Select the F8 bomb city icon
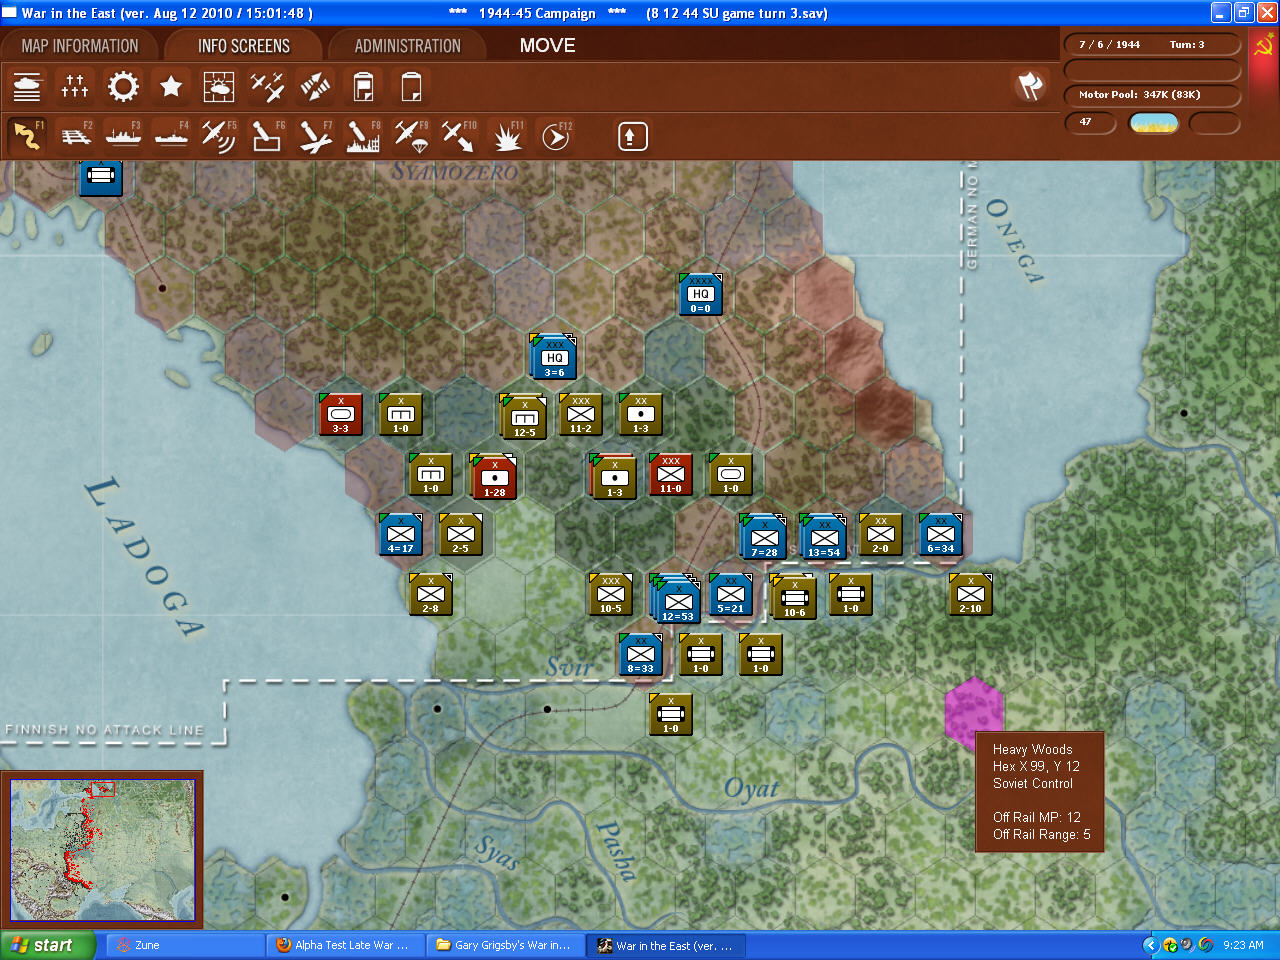Viewport: 1280px width, 960px height. click(363, 136)
